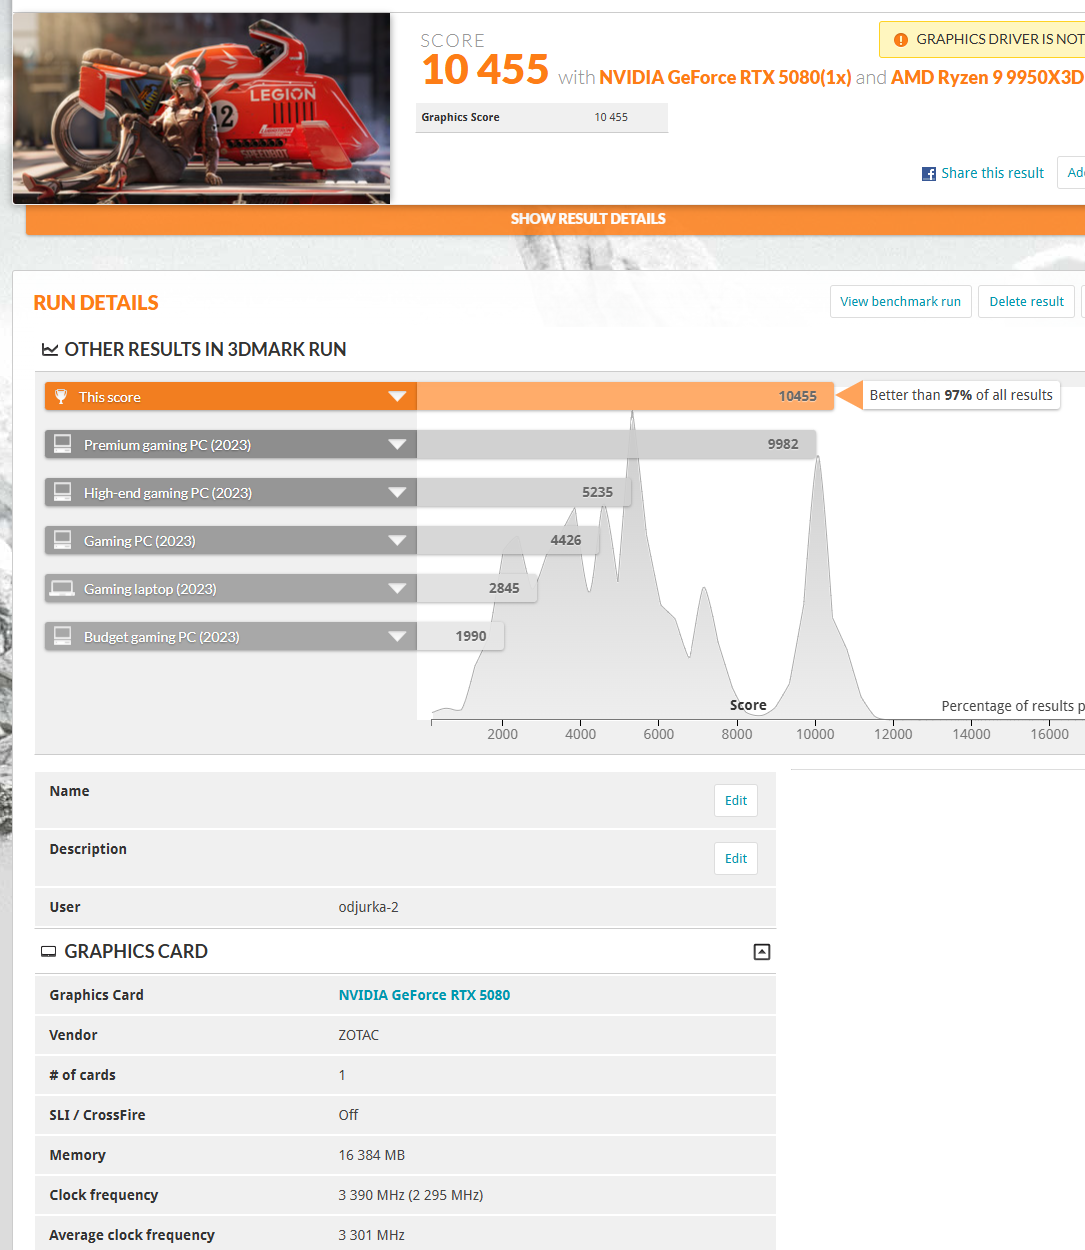Screen dimensions: 1085x1250
Task: Click the benchmark scene thumbnail image
Action: click(x=201, y=108)
